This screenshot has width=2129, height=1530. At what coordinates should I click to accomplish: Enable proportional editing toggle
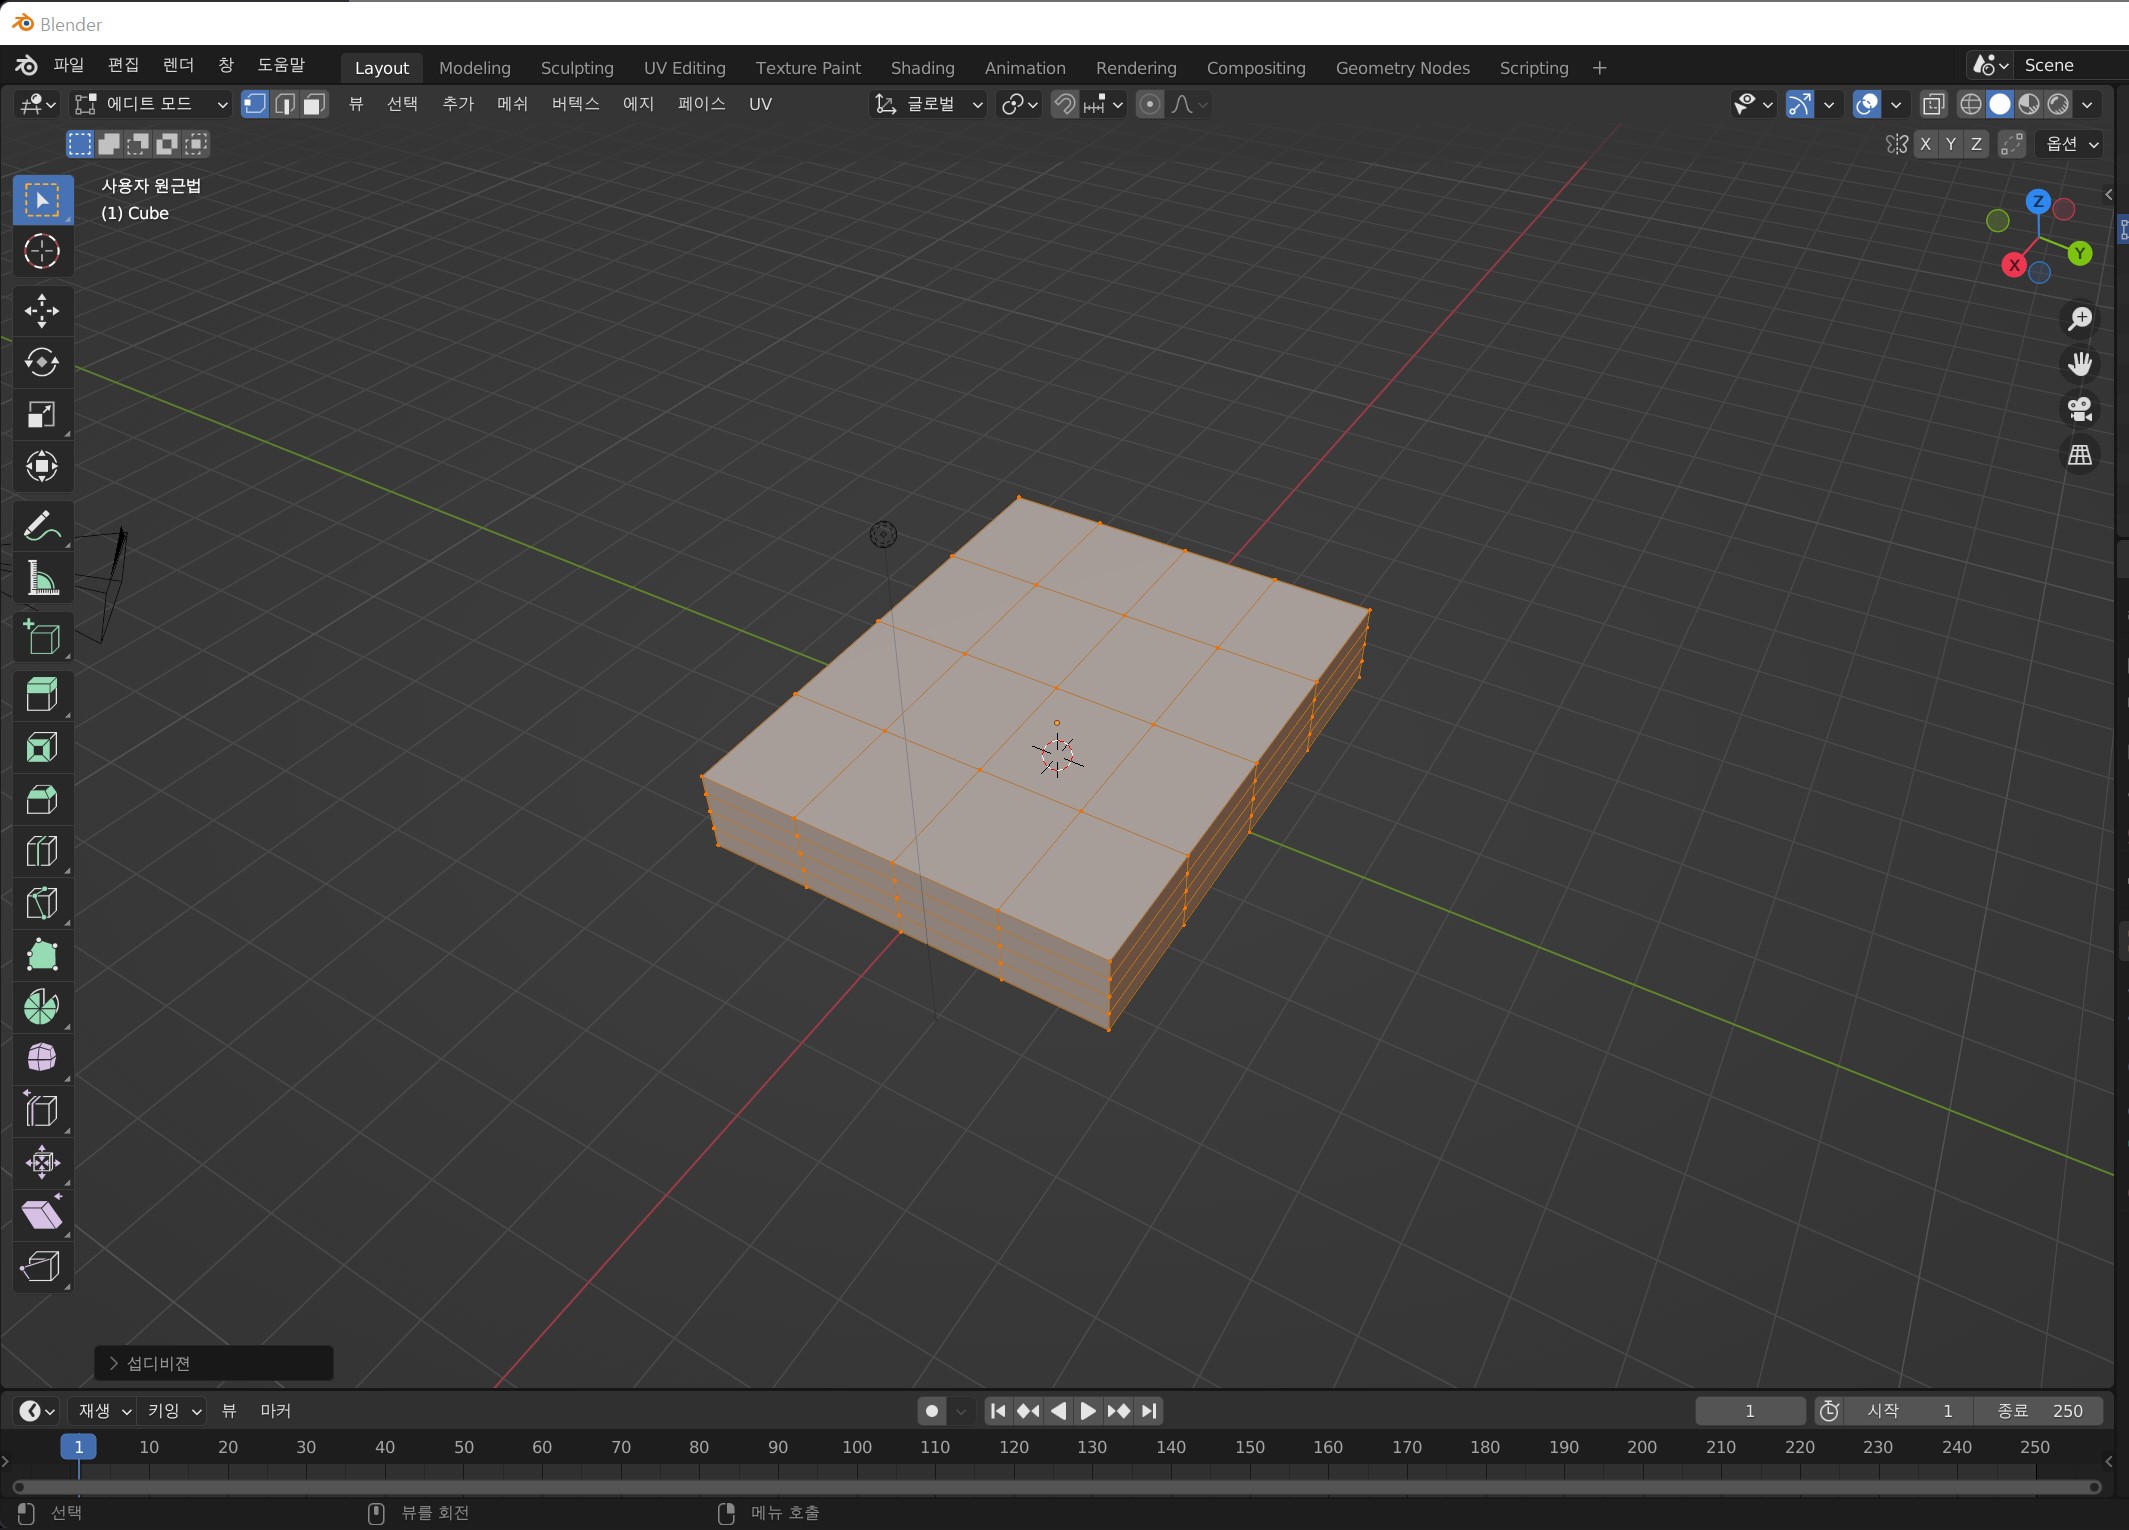coord(1150,104)
